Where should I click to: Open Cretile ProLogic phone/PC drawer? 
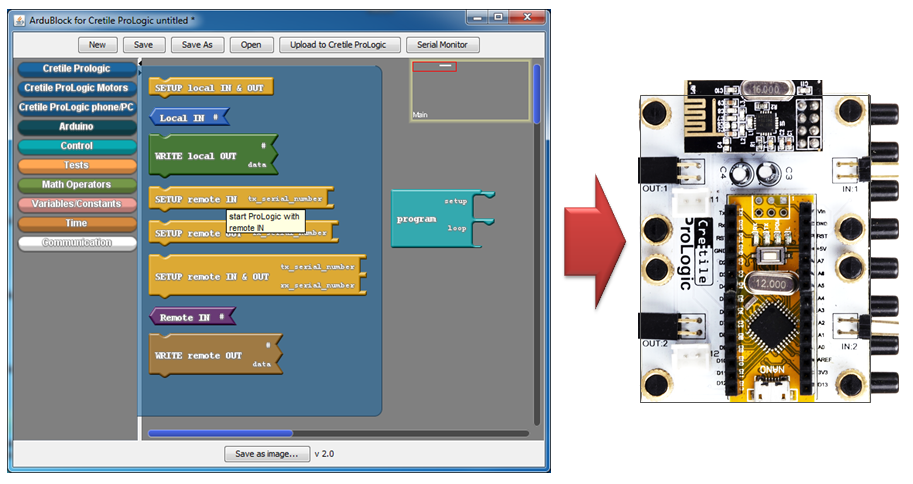[x=77, y=107]
